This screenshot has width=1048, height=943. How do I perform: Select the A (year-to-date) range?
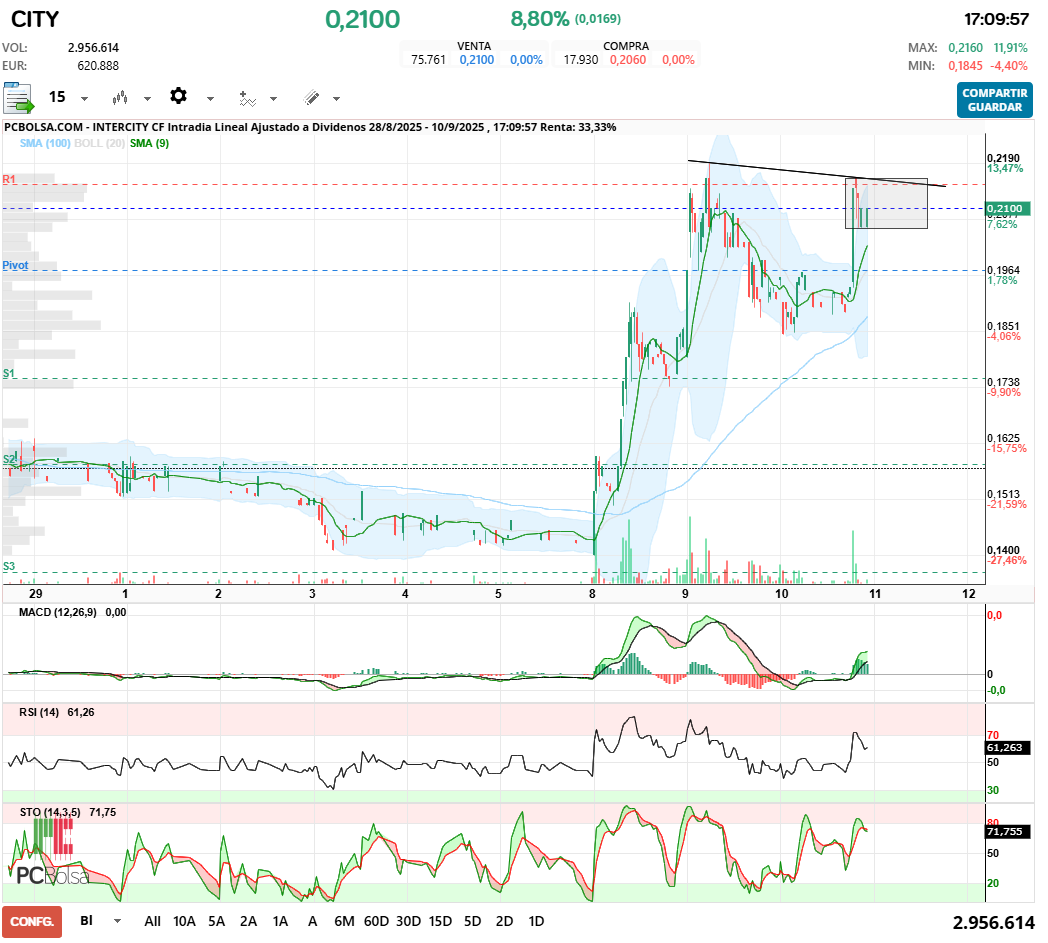(312, 922)
